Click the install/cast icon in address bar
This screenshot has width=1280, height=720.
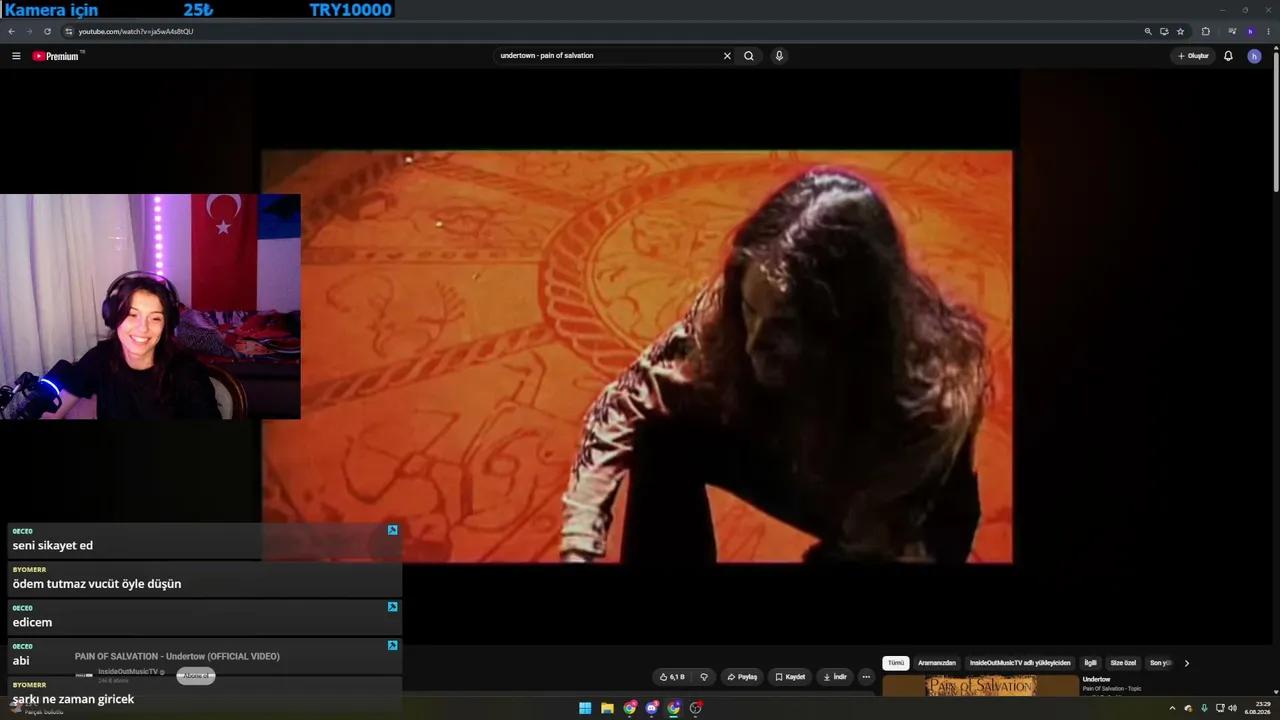click(1164, 31)
